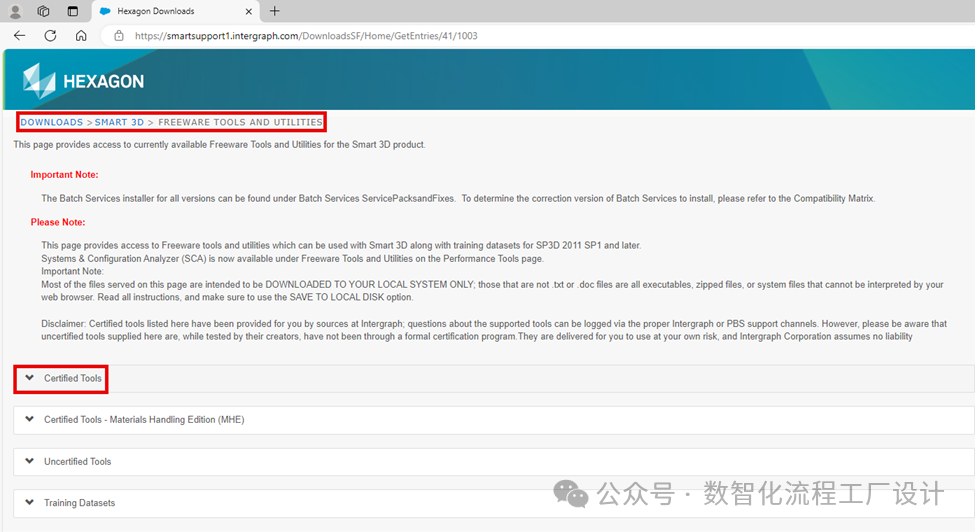The height and width of the screenshot is (532, 975).
Task: Open the SMART 3D breadcrumb link
Action: (119, 122)
